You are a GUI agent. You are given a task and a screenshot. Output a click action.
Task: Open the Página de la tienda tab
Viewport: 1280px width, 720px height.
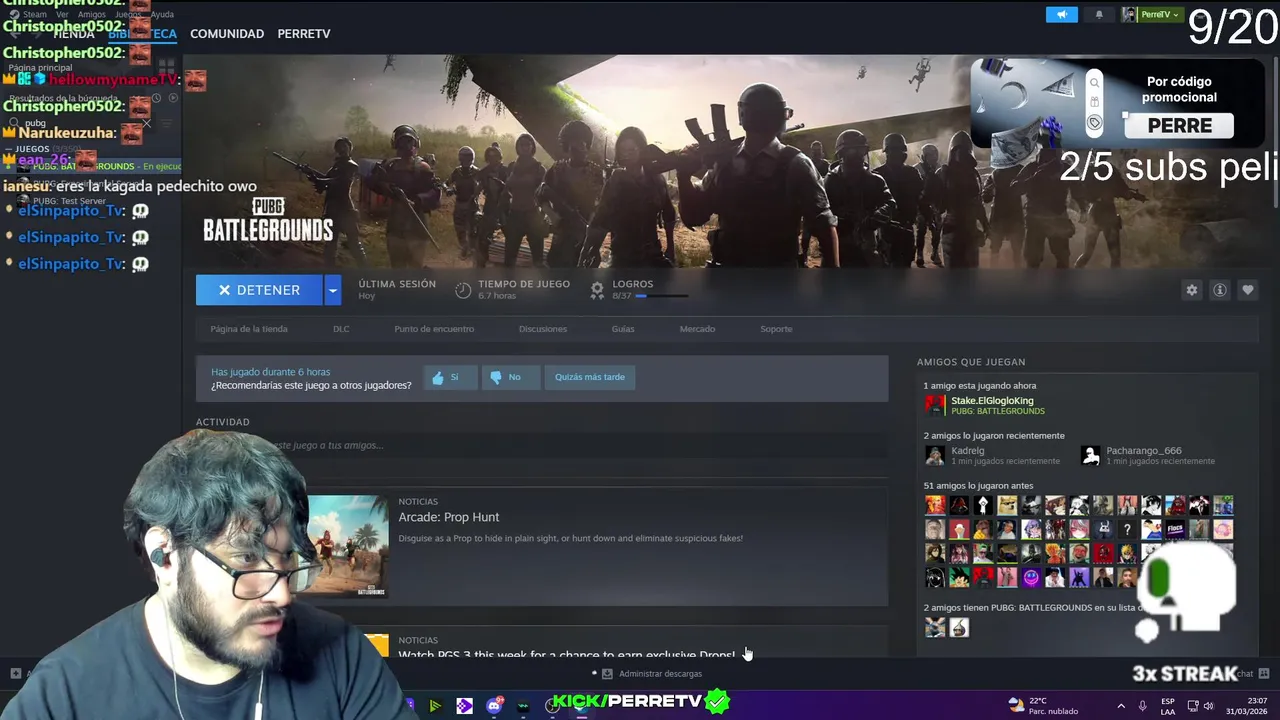(x=249, y=329)
